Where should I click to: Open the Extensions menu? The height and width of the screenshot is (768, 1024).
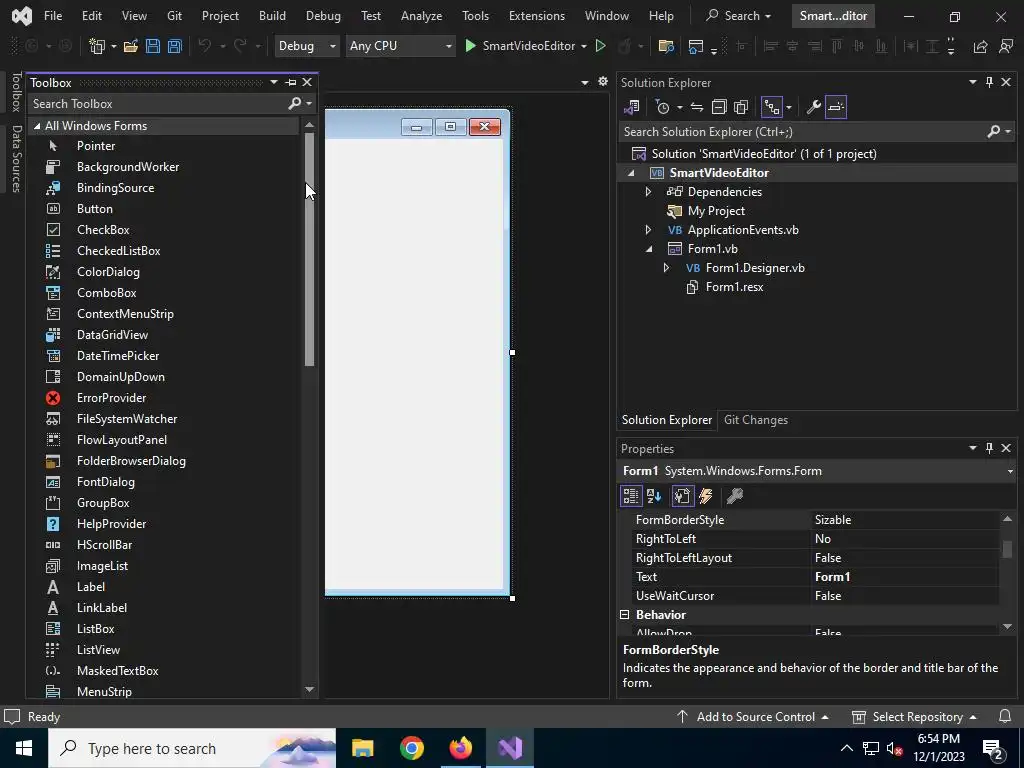pos(537,16)
